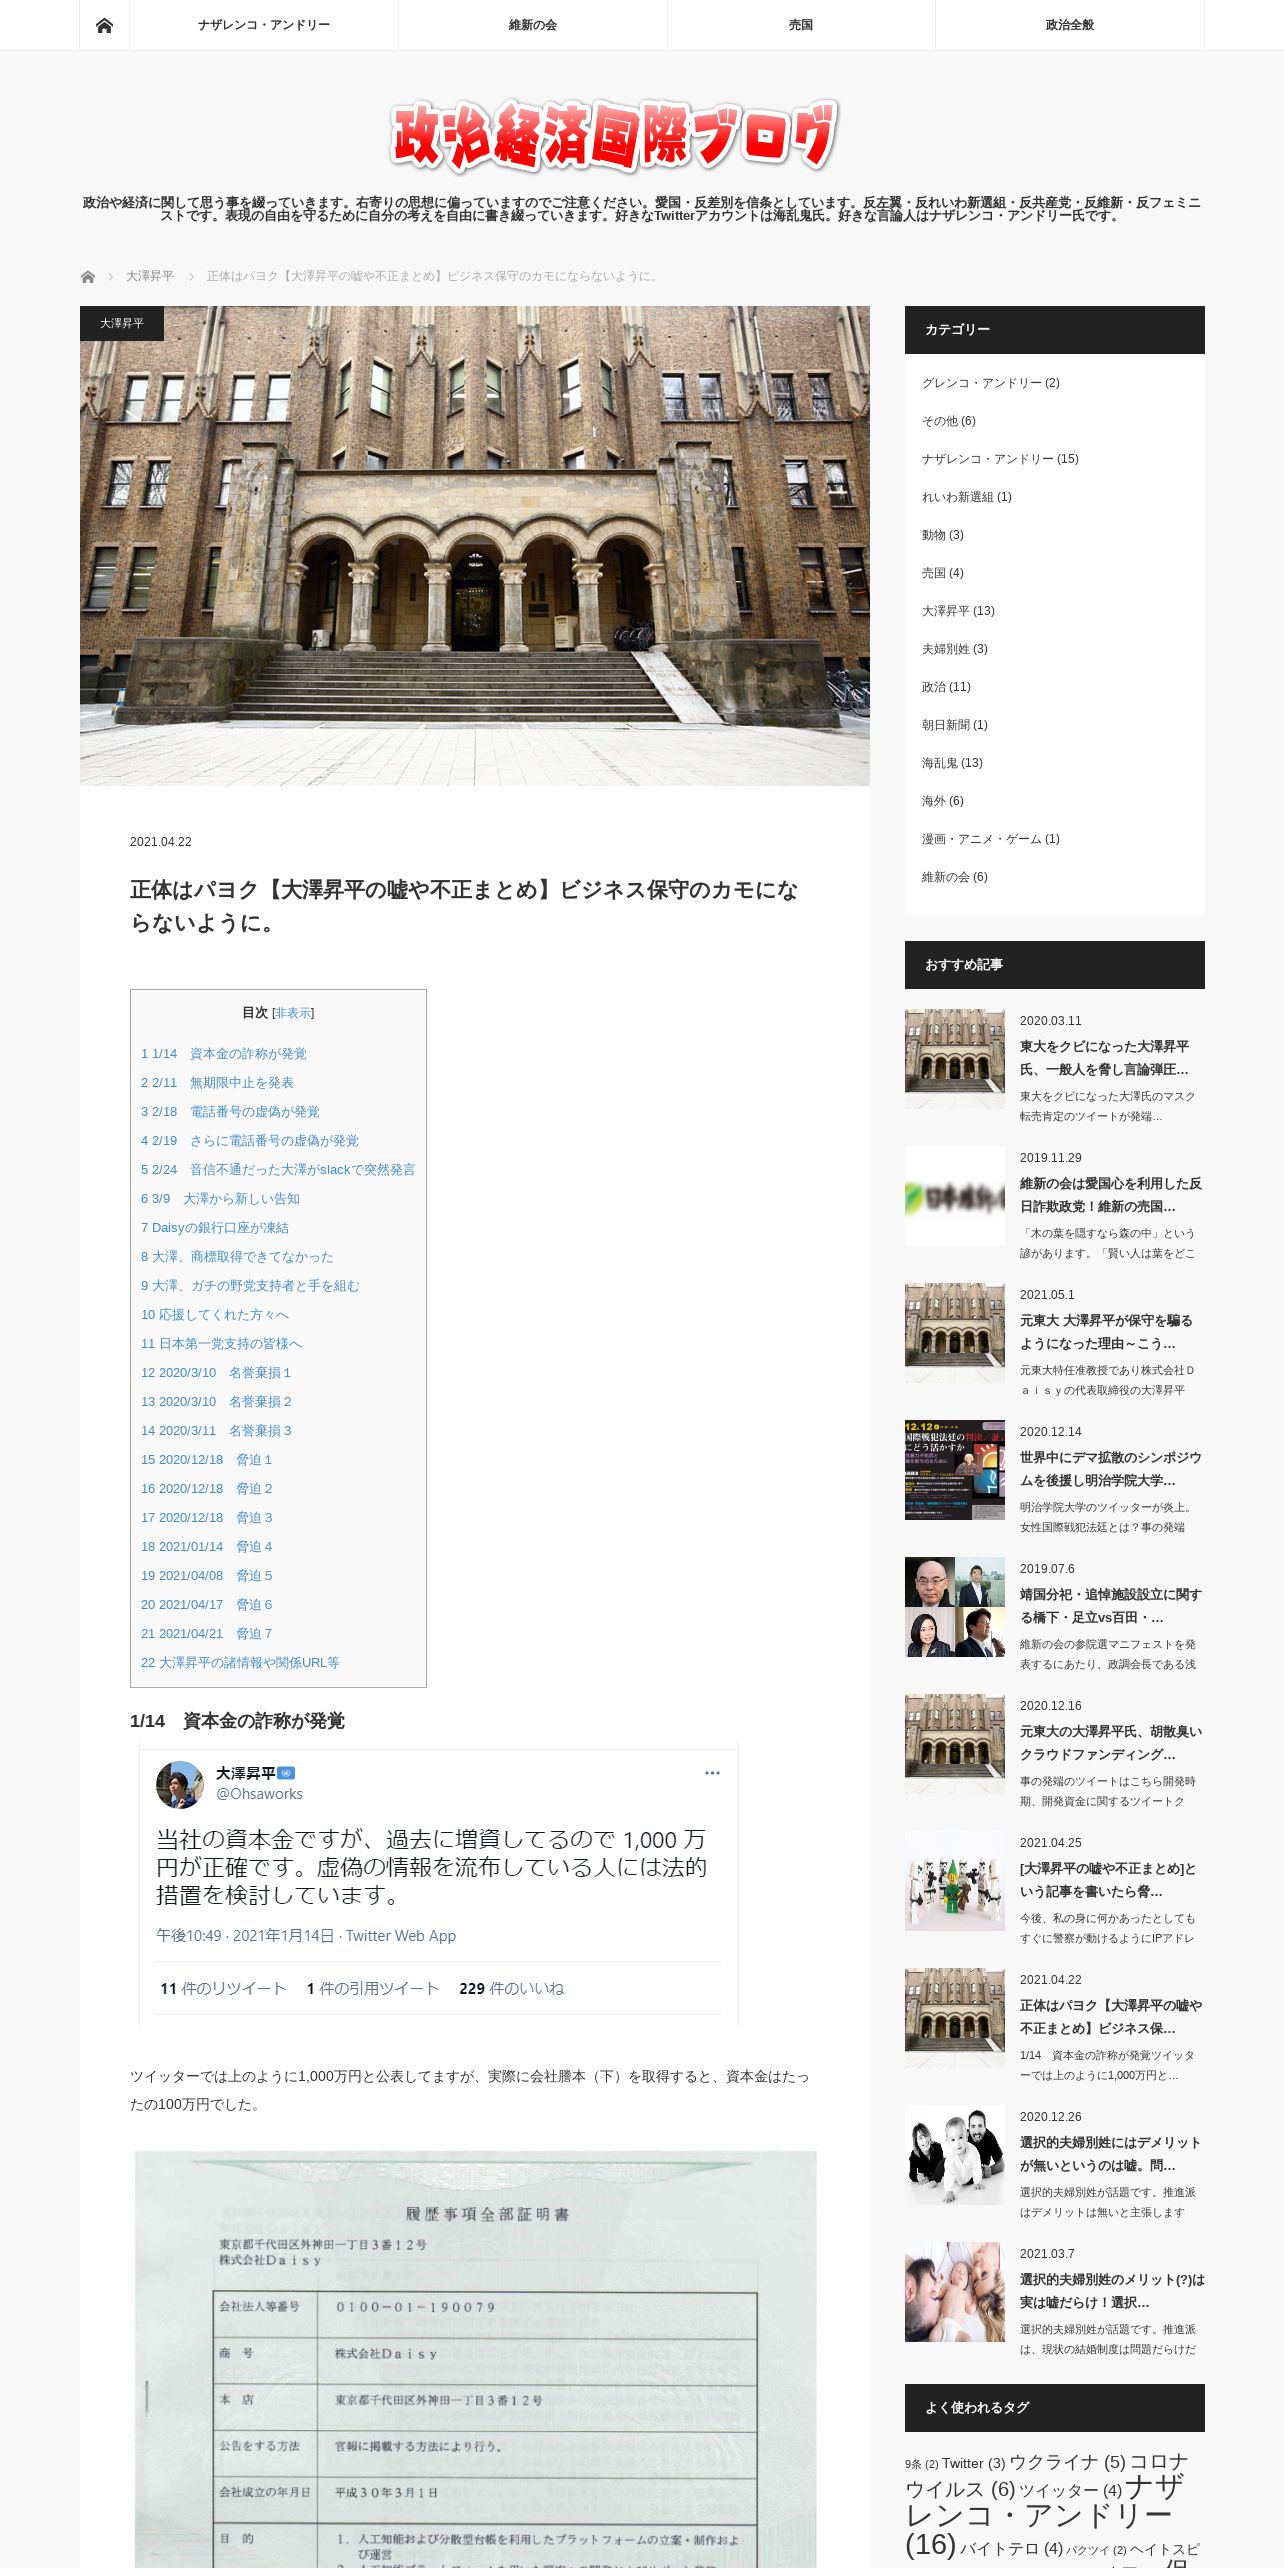Open category 朝日新聞 (1)
Viewport: 1284px width, 2568px height.
[955, 725]
